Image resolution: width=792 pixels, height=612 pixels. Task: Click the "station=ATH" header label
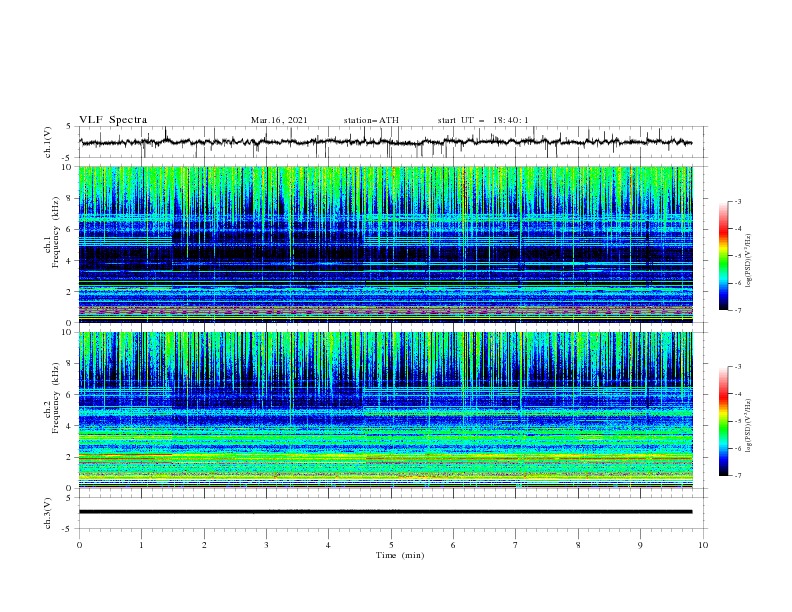(x=371, y=120)
